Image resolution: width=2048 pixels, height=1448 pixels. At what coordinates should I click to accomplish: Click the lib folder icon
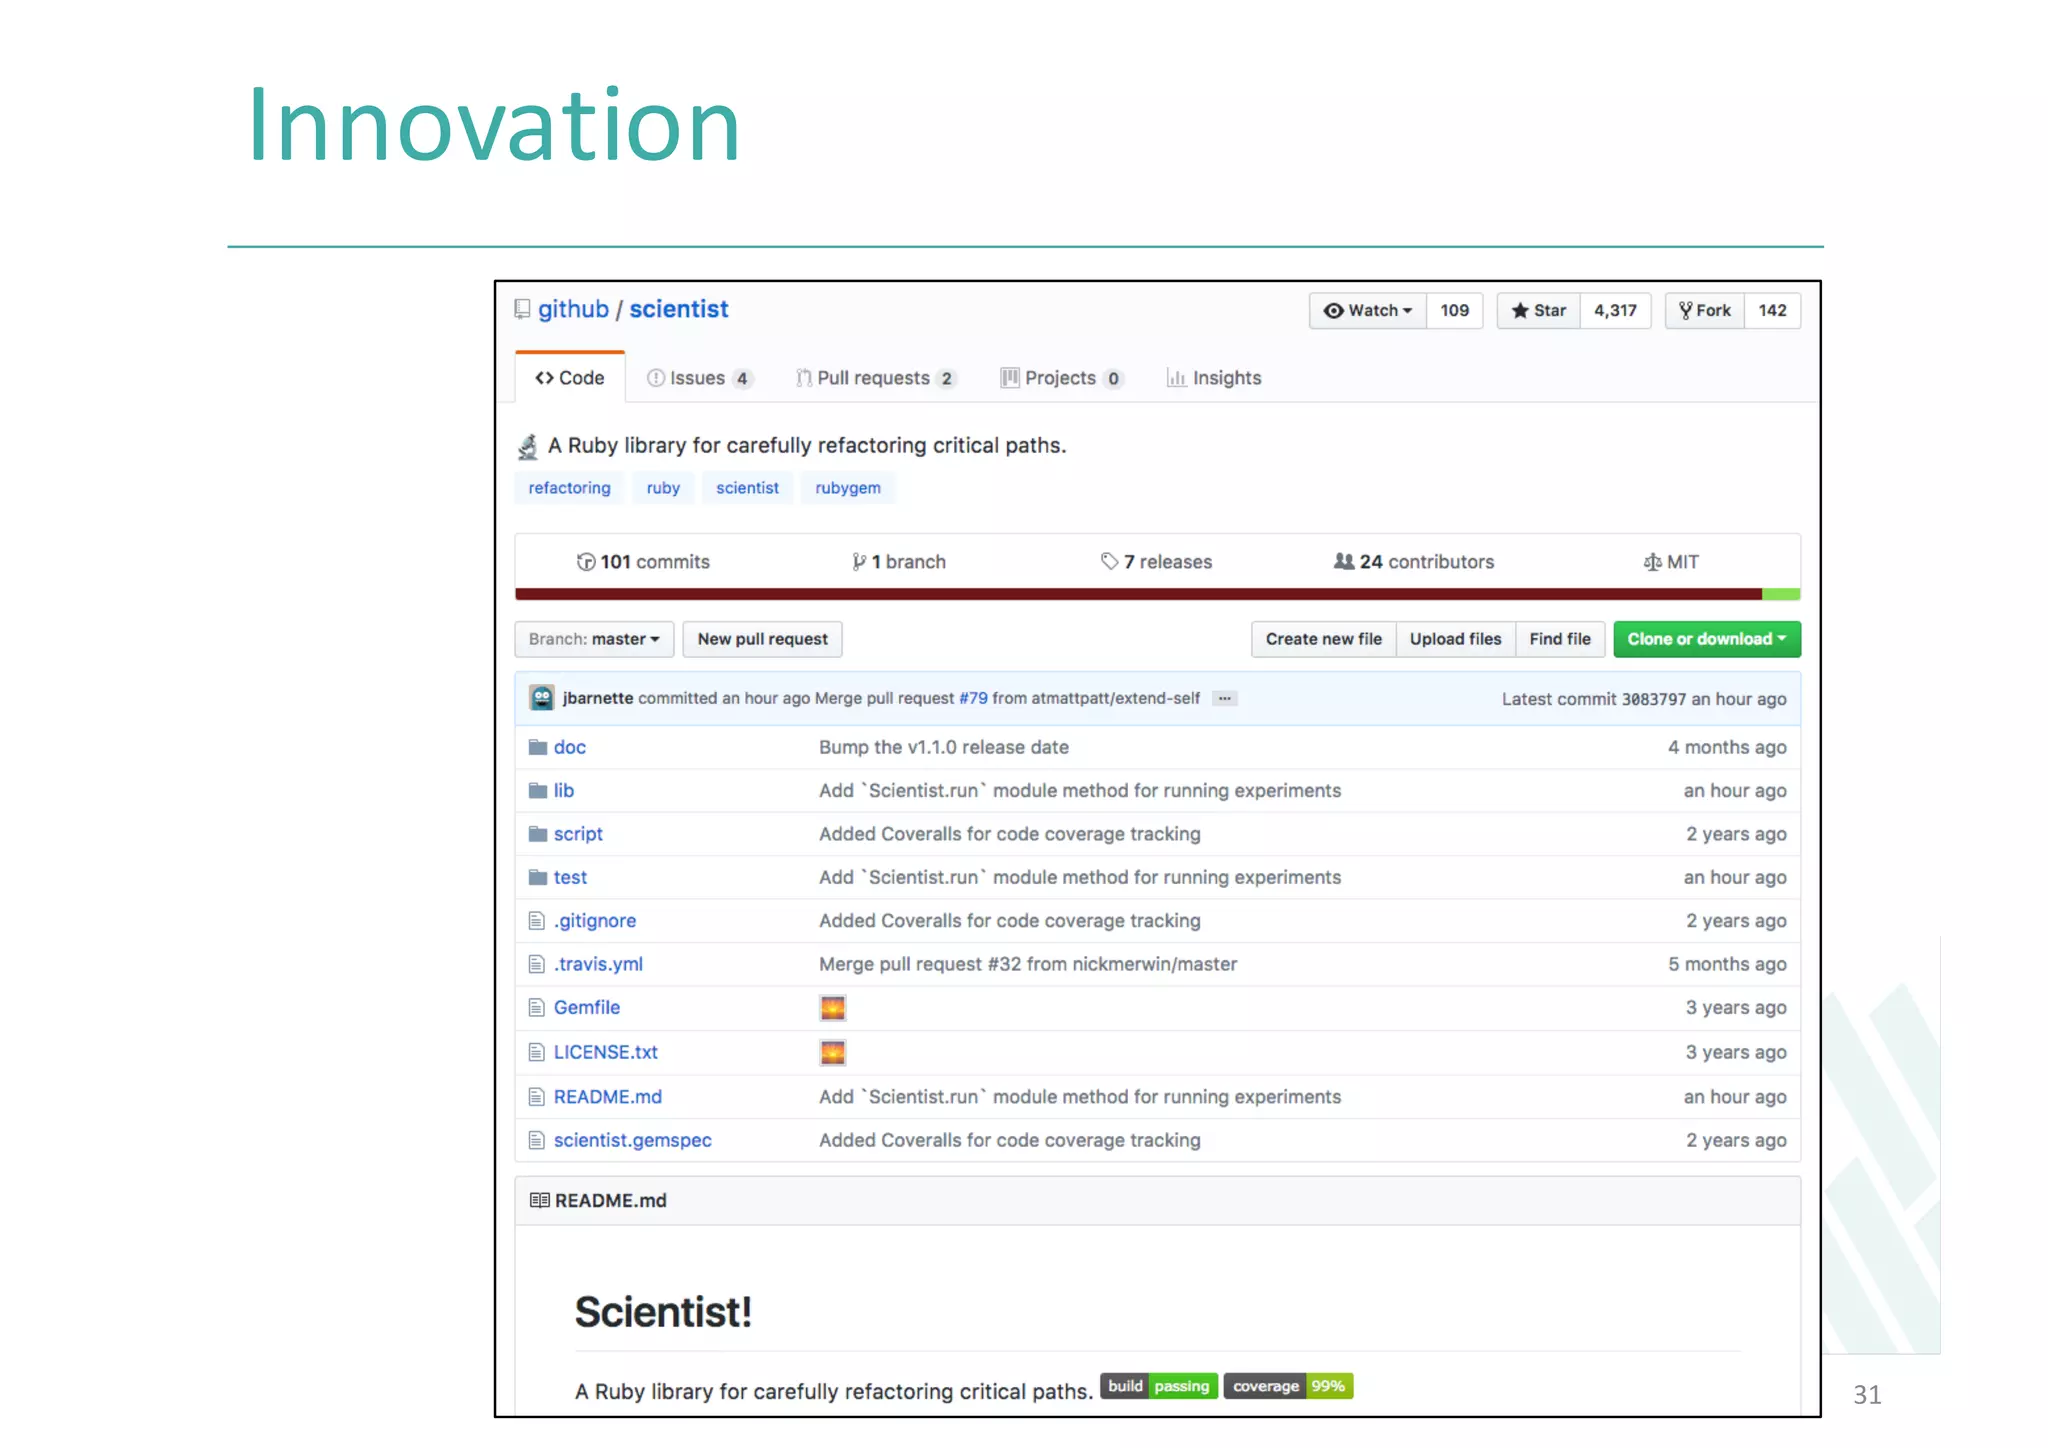point(538,790)
